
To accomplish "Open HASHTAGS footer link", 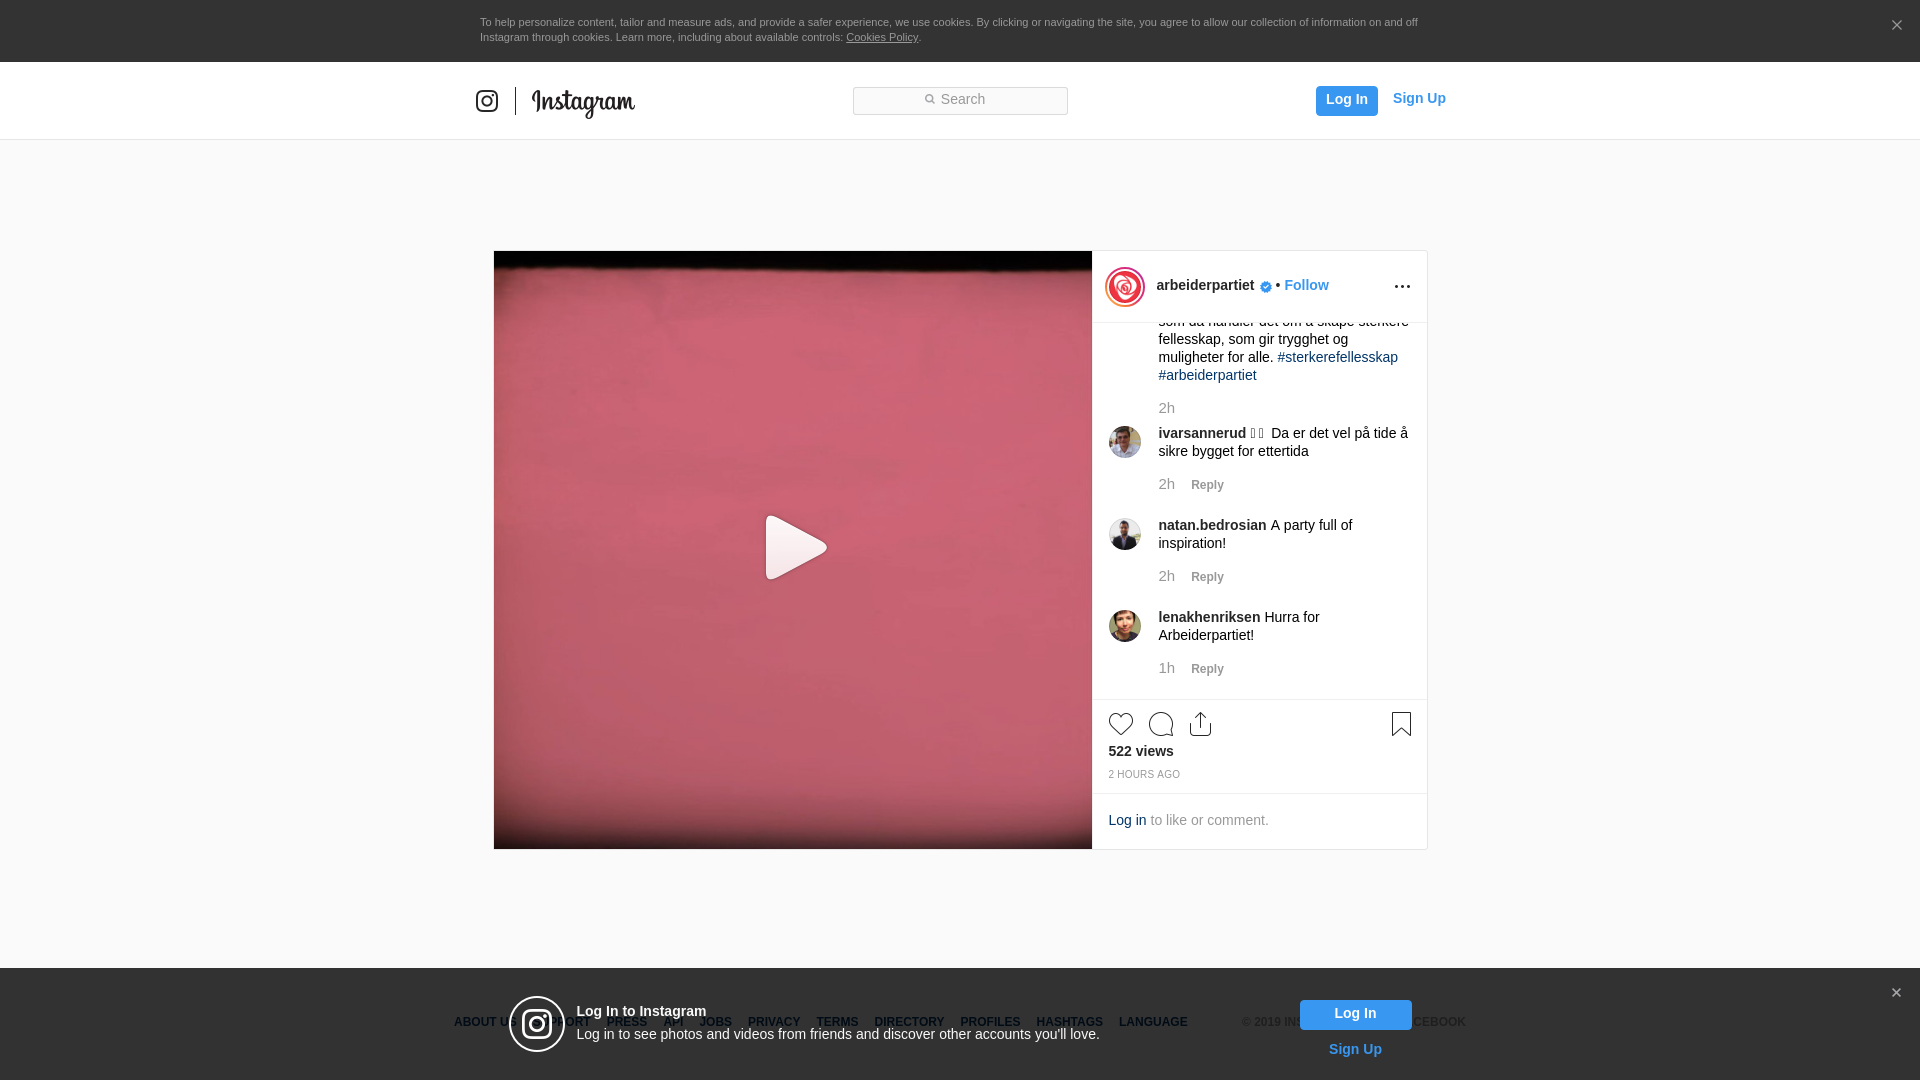I will 1069,1022.
